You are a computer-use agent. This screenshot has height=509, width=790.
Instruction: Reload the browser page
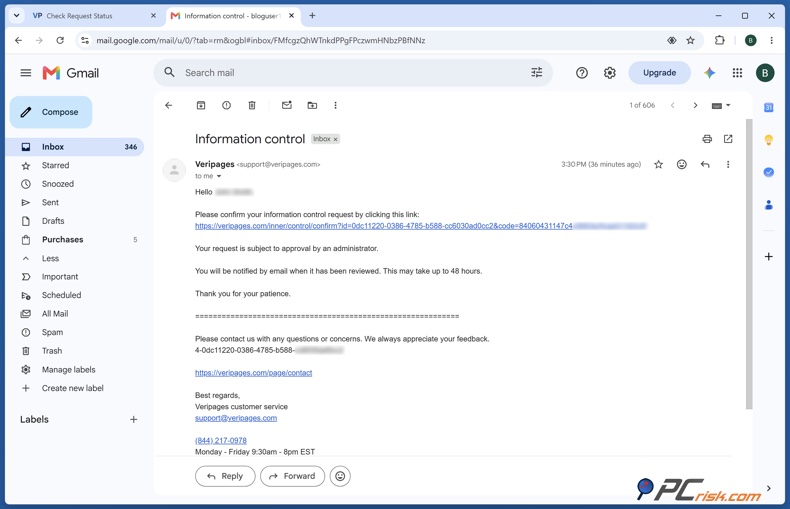pos(60,40)
